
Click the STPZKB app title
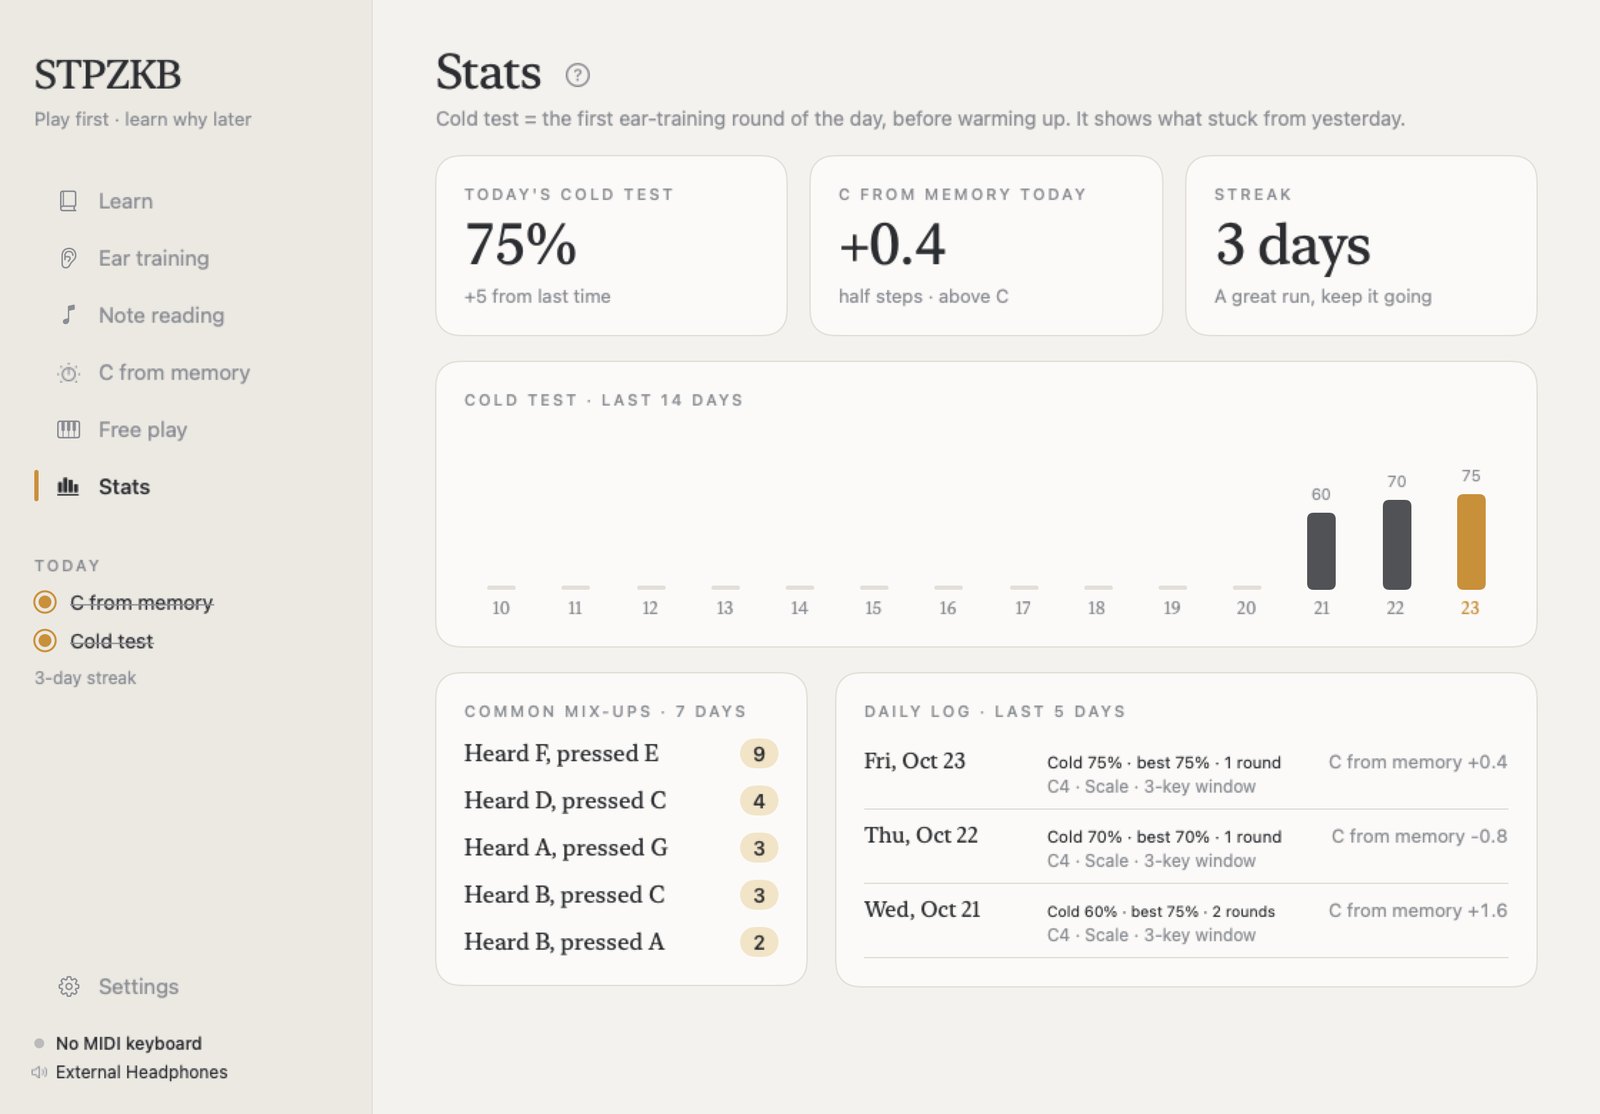(x=107, y=75)
